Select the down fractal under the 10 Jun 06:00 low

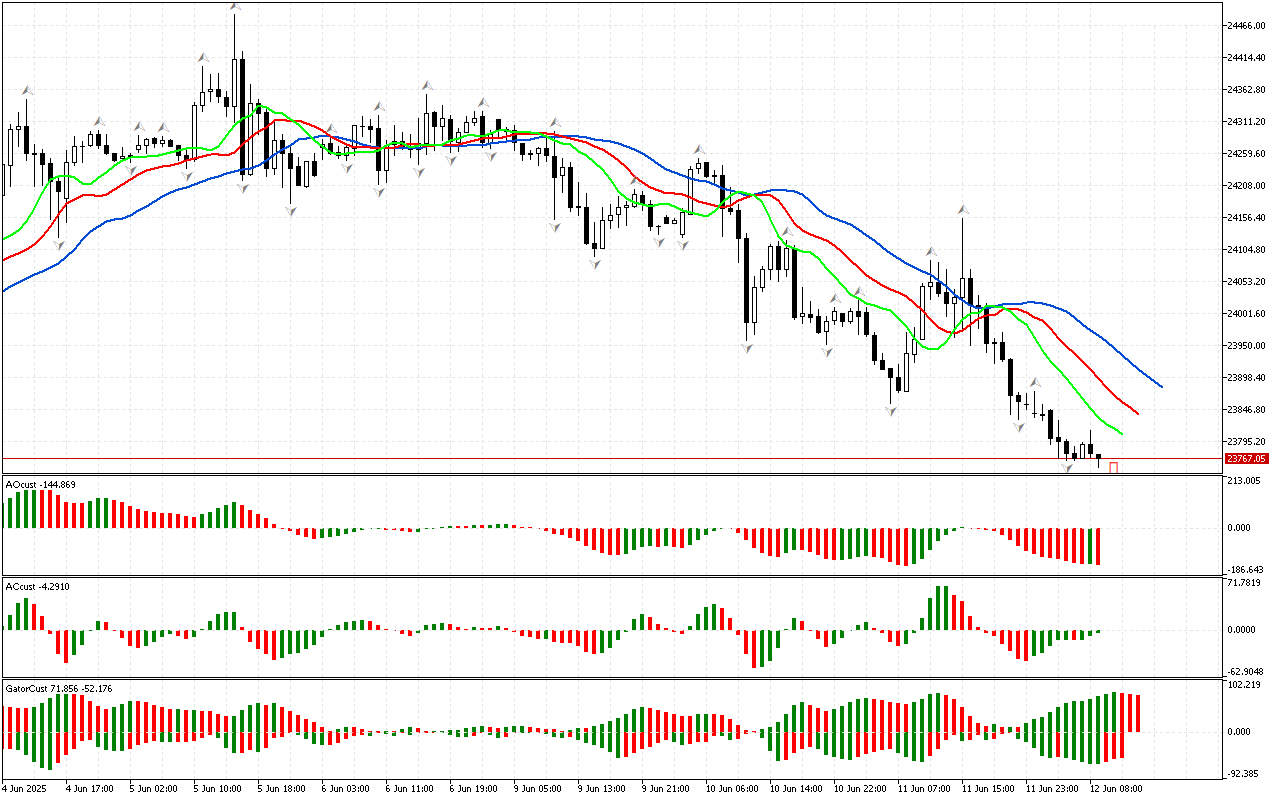tap(747, 347)
